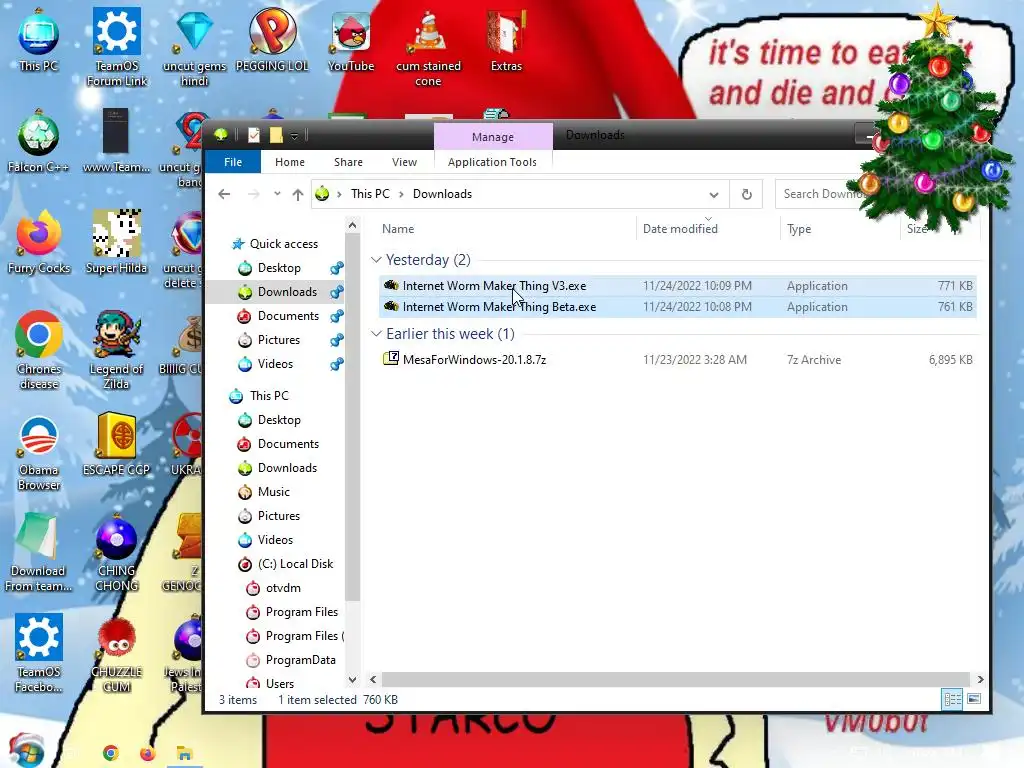Screen dimensions: 1024x768
Task: Click the Internet Worm Maker Thing V3.exe file icon
Action: (391, 285)
